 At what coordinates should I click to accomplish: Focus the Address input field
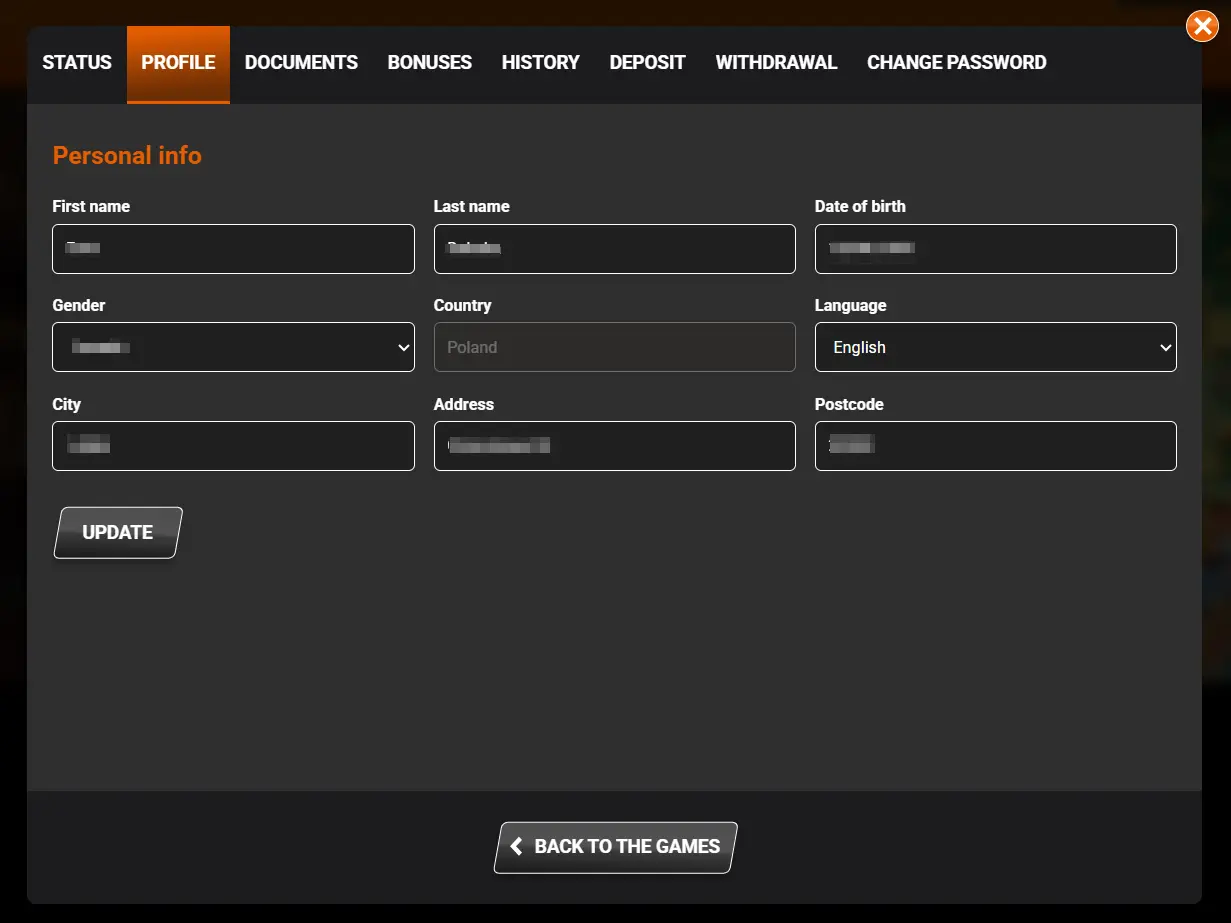click(x=615, y=446)
